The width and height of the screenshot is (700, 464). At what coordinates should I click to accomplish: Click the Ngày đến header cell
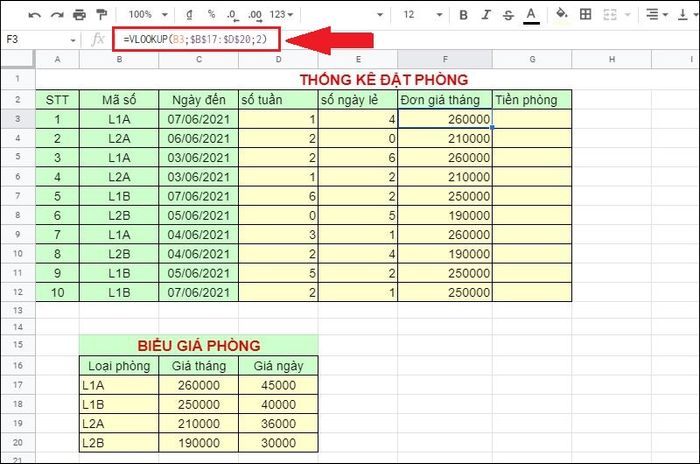199,100
